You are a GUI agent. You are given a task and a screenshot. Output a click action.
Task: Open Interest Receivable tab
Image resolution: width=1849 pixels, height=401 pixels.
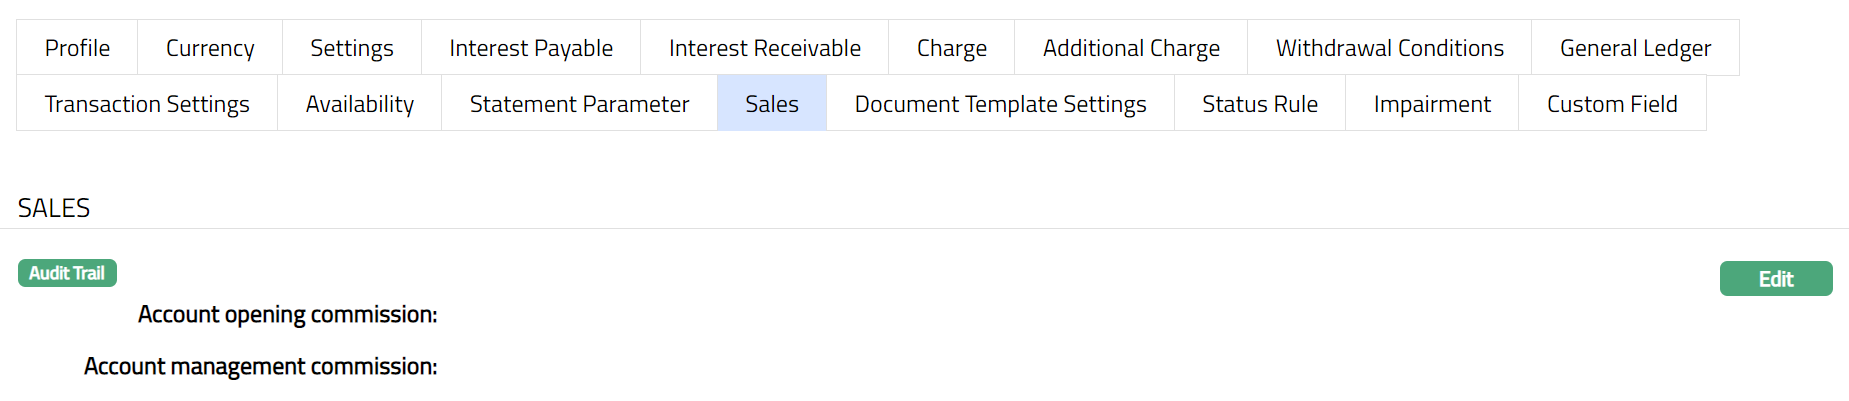(765, 48)
